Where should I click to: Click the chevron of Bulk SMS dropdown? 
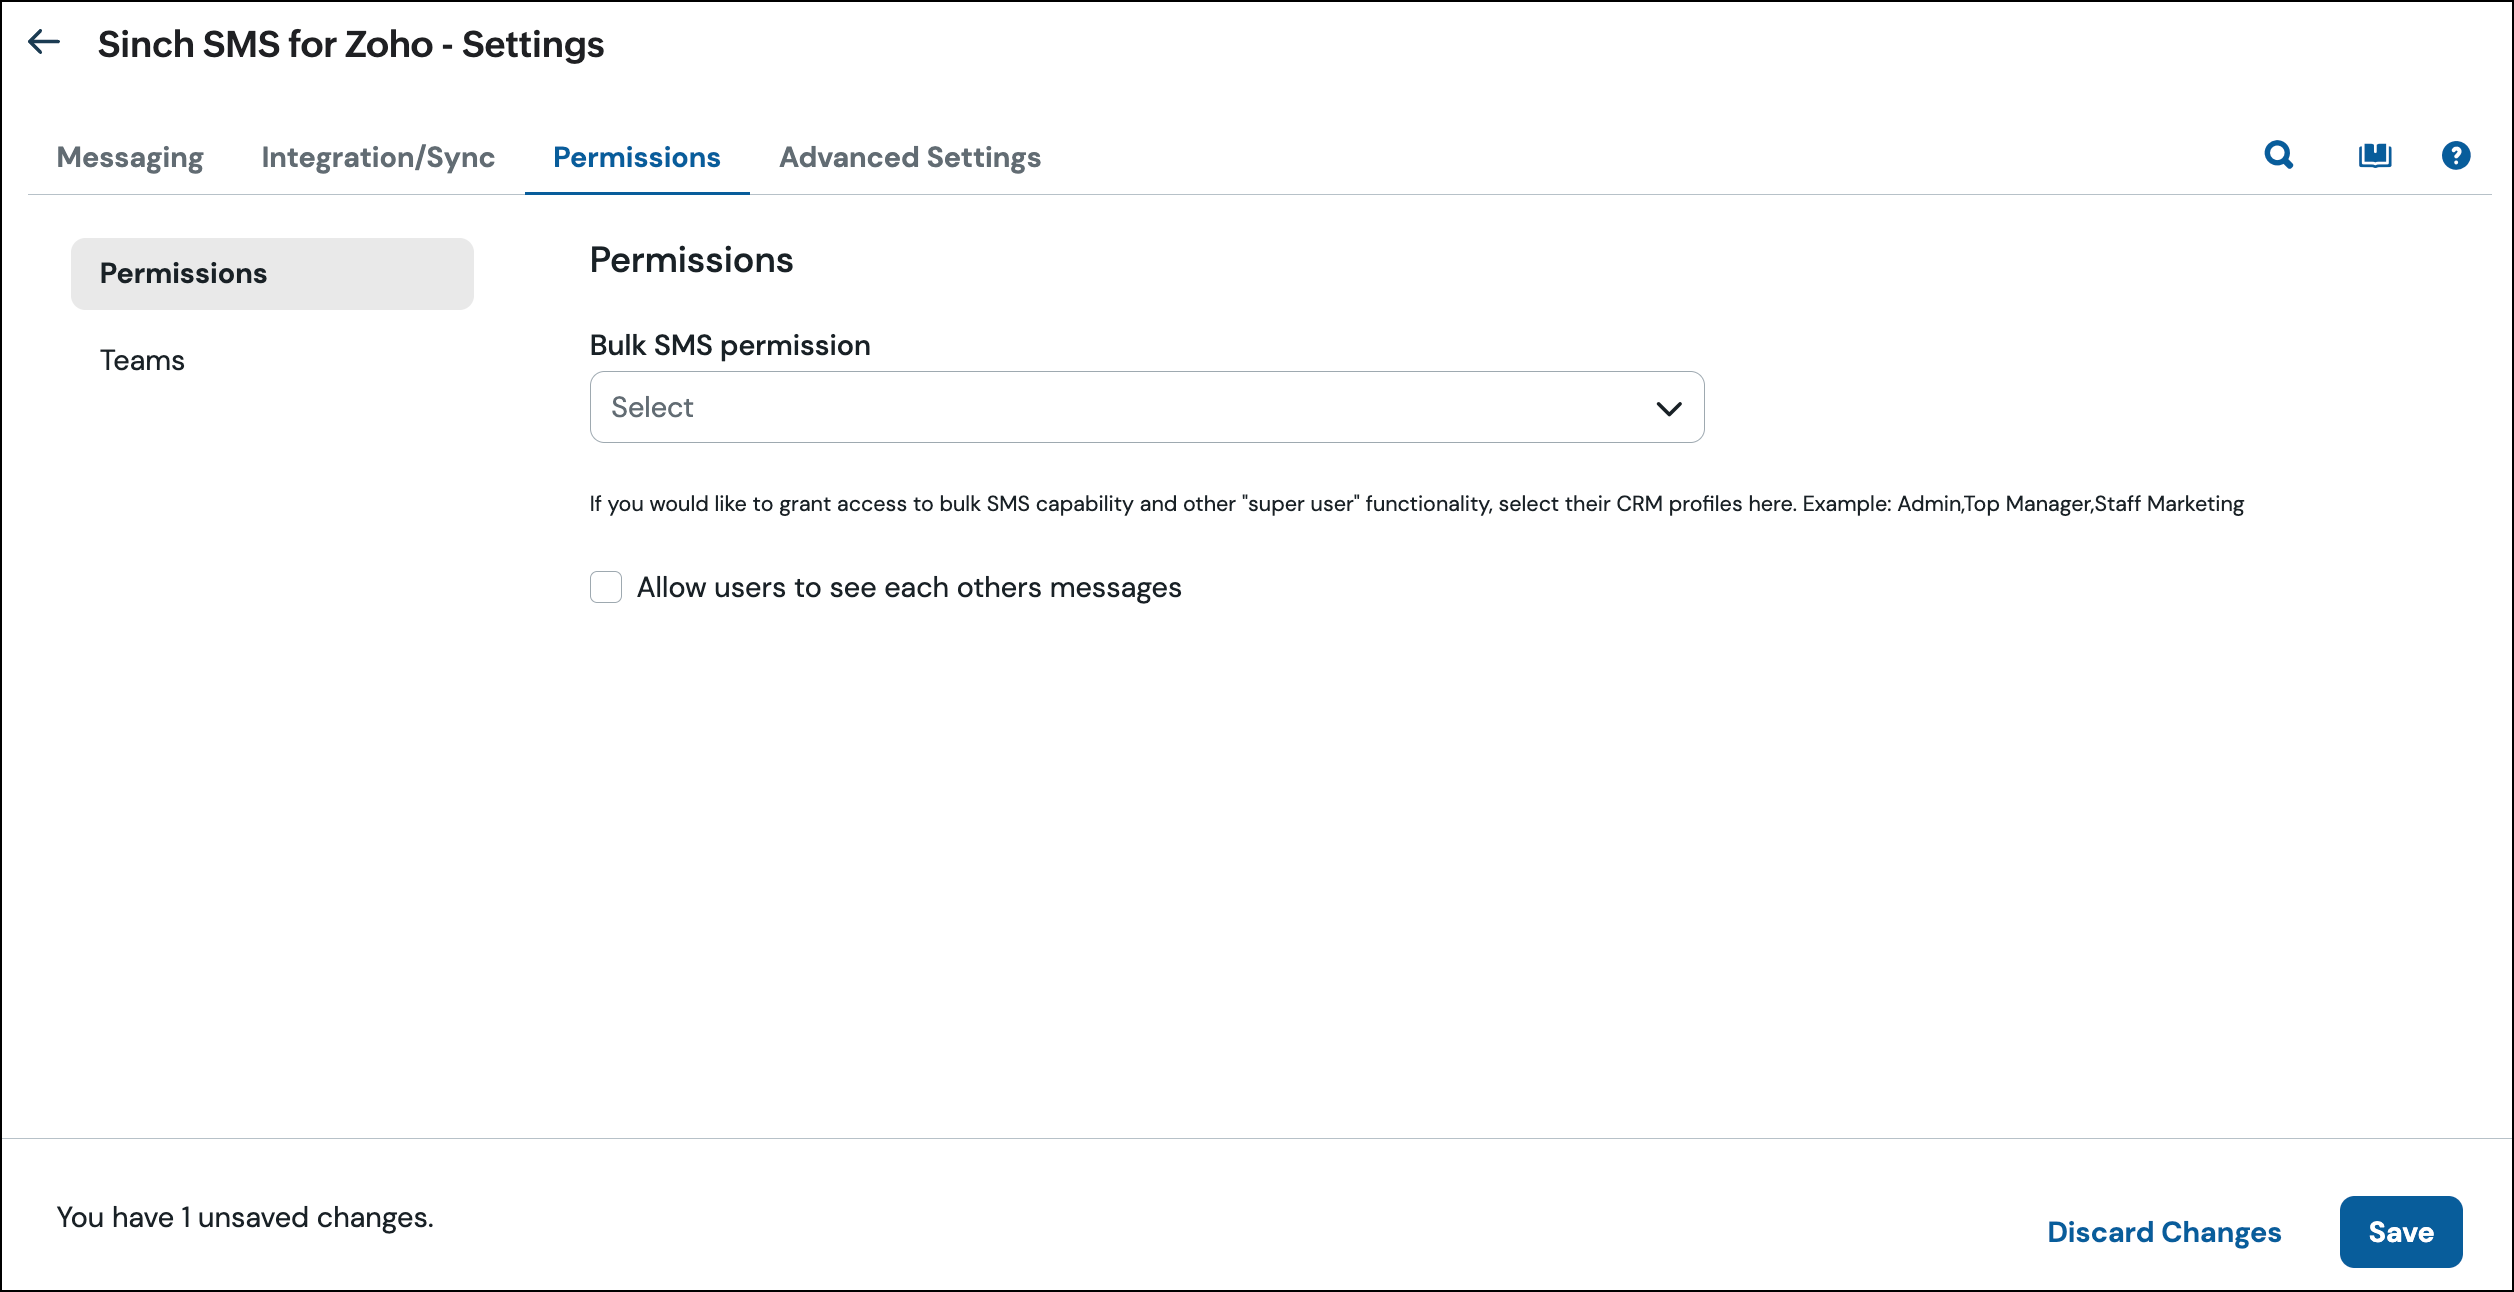[x=1669, y=408]
